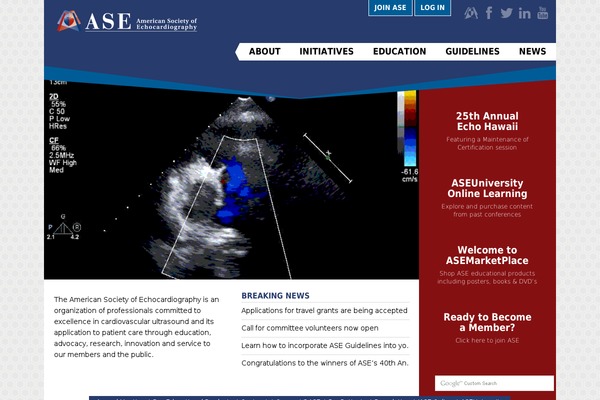Open travel grants applications news item
Viewport: 600px width, 400px height.
[324, 310]
